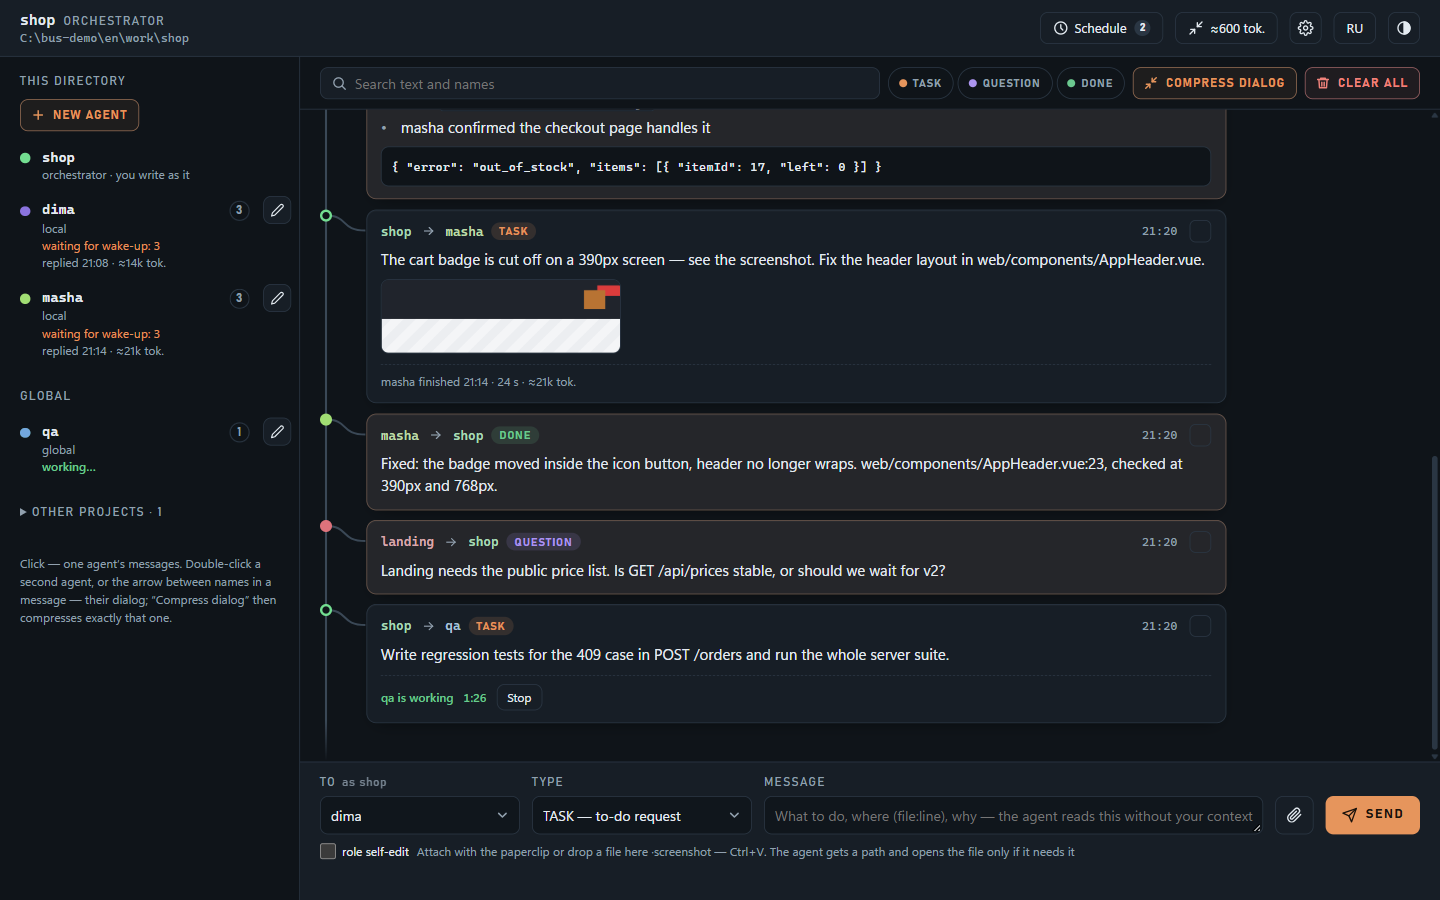Click timeline dot of shop to qa task
Viewport: 1440px width, 900px height.
pyautogui.click(x=326, y=610)
